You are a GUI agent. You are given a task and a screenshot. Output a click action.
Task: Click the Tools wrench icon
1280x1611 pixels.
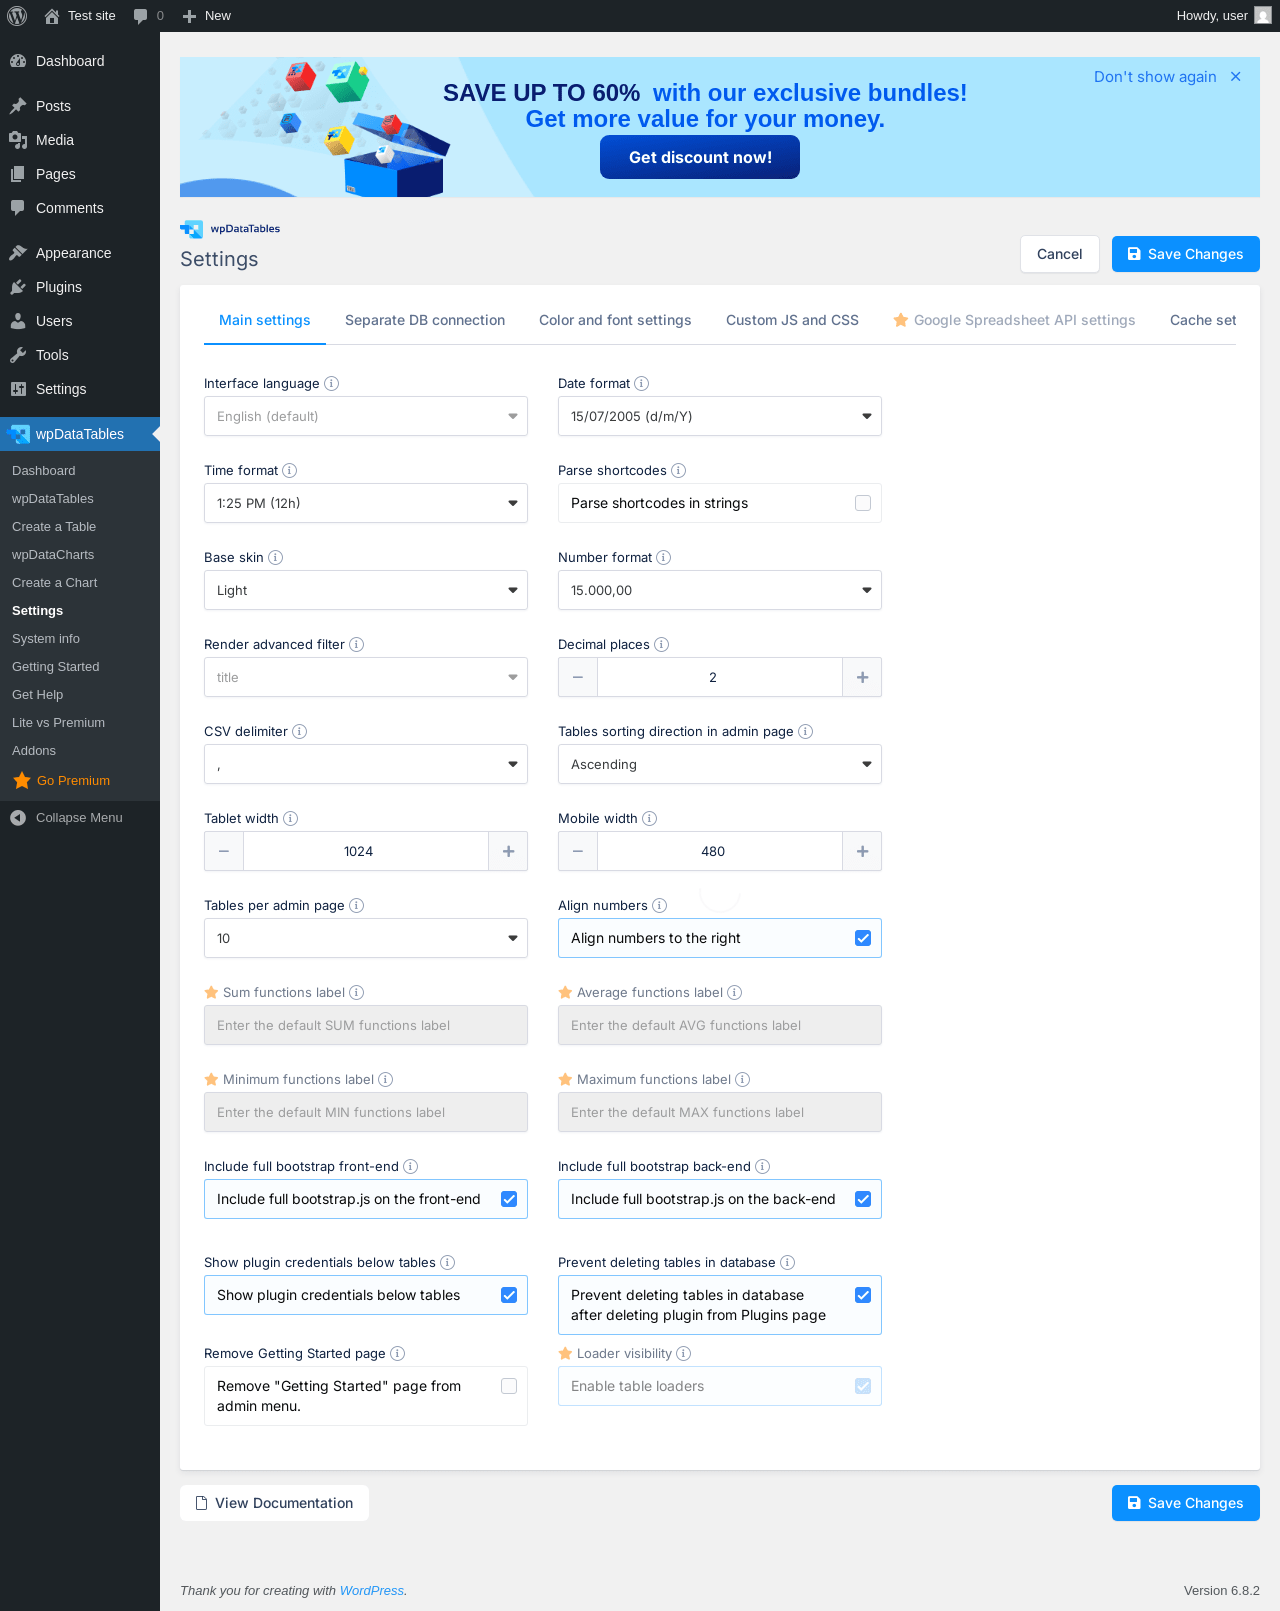click(x=18, y=355)
